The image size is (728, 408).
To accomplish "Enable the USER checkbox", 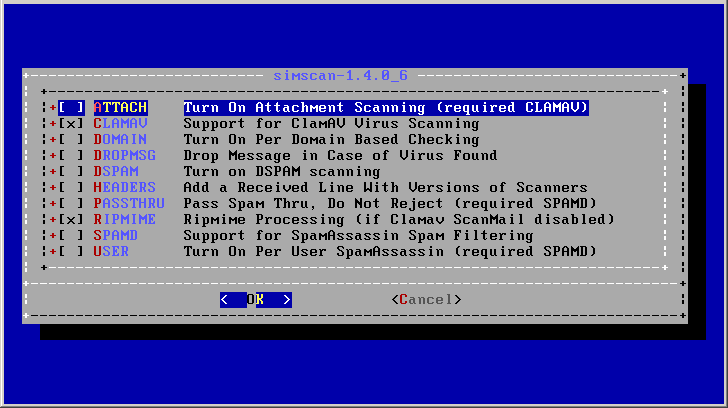I will coord(71,252).
